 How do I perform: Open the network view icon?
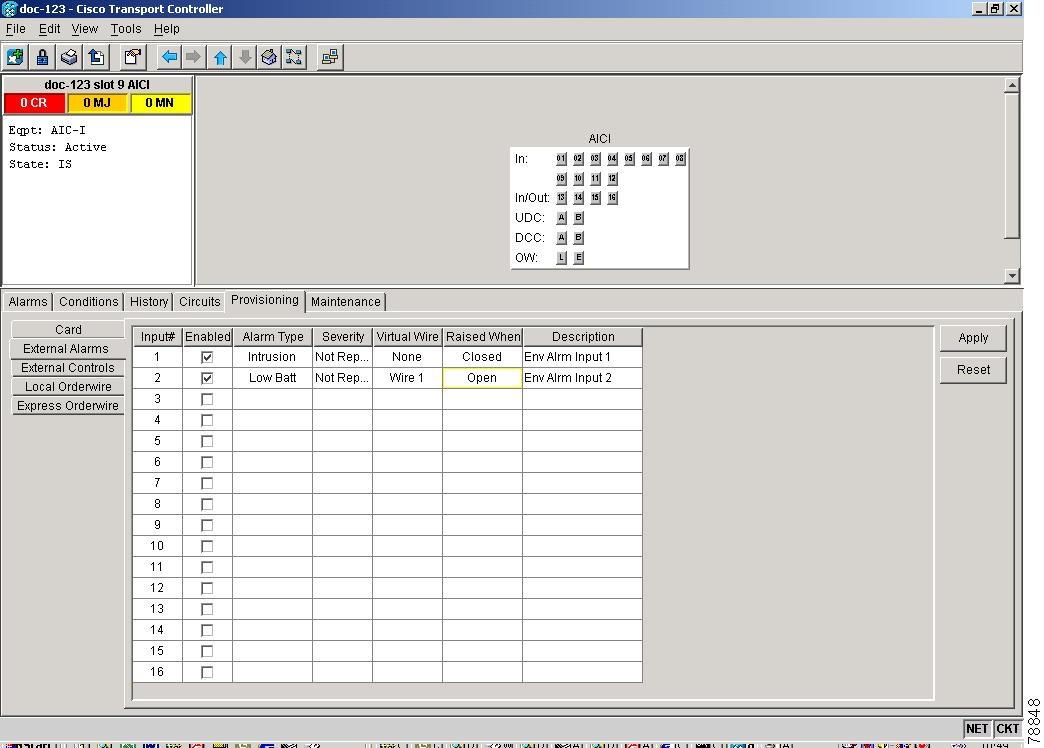tap(294, 57)
